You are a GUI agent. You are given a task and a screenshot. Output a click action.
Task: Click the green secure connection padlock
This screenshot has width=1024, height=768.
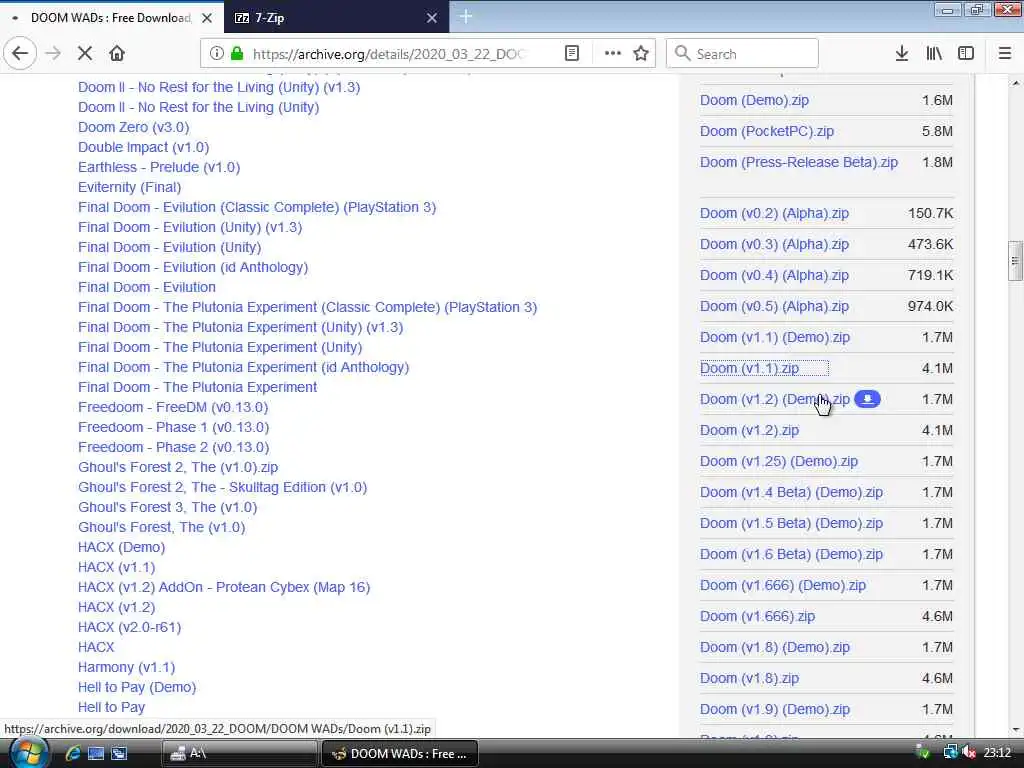pos(237,54)
